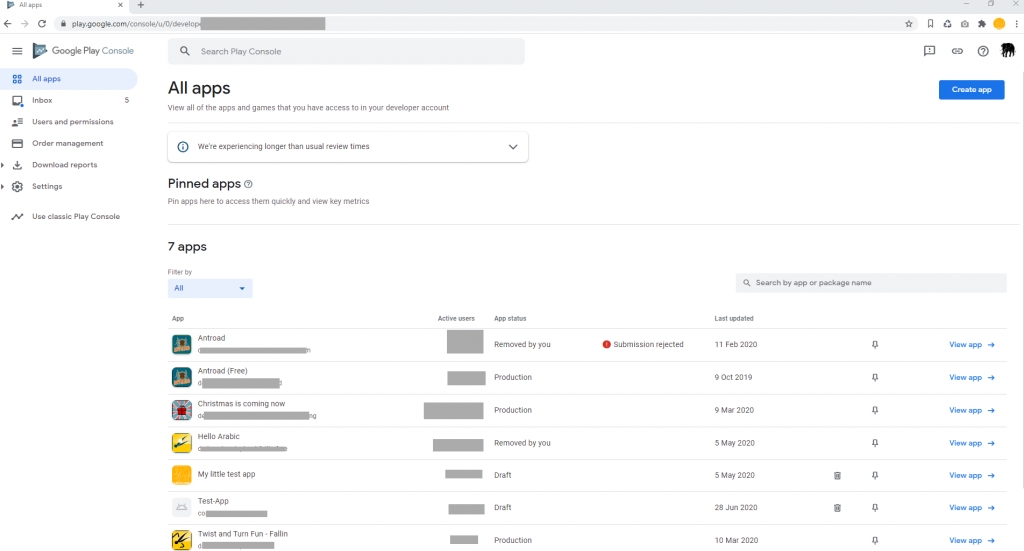The image size is (1024, 551).
Task: Open the help question mark icon
Action: pos(983,51)
